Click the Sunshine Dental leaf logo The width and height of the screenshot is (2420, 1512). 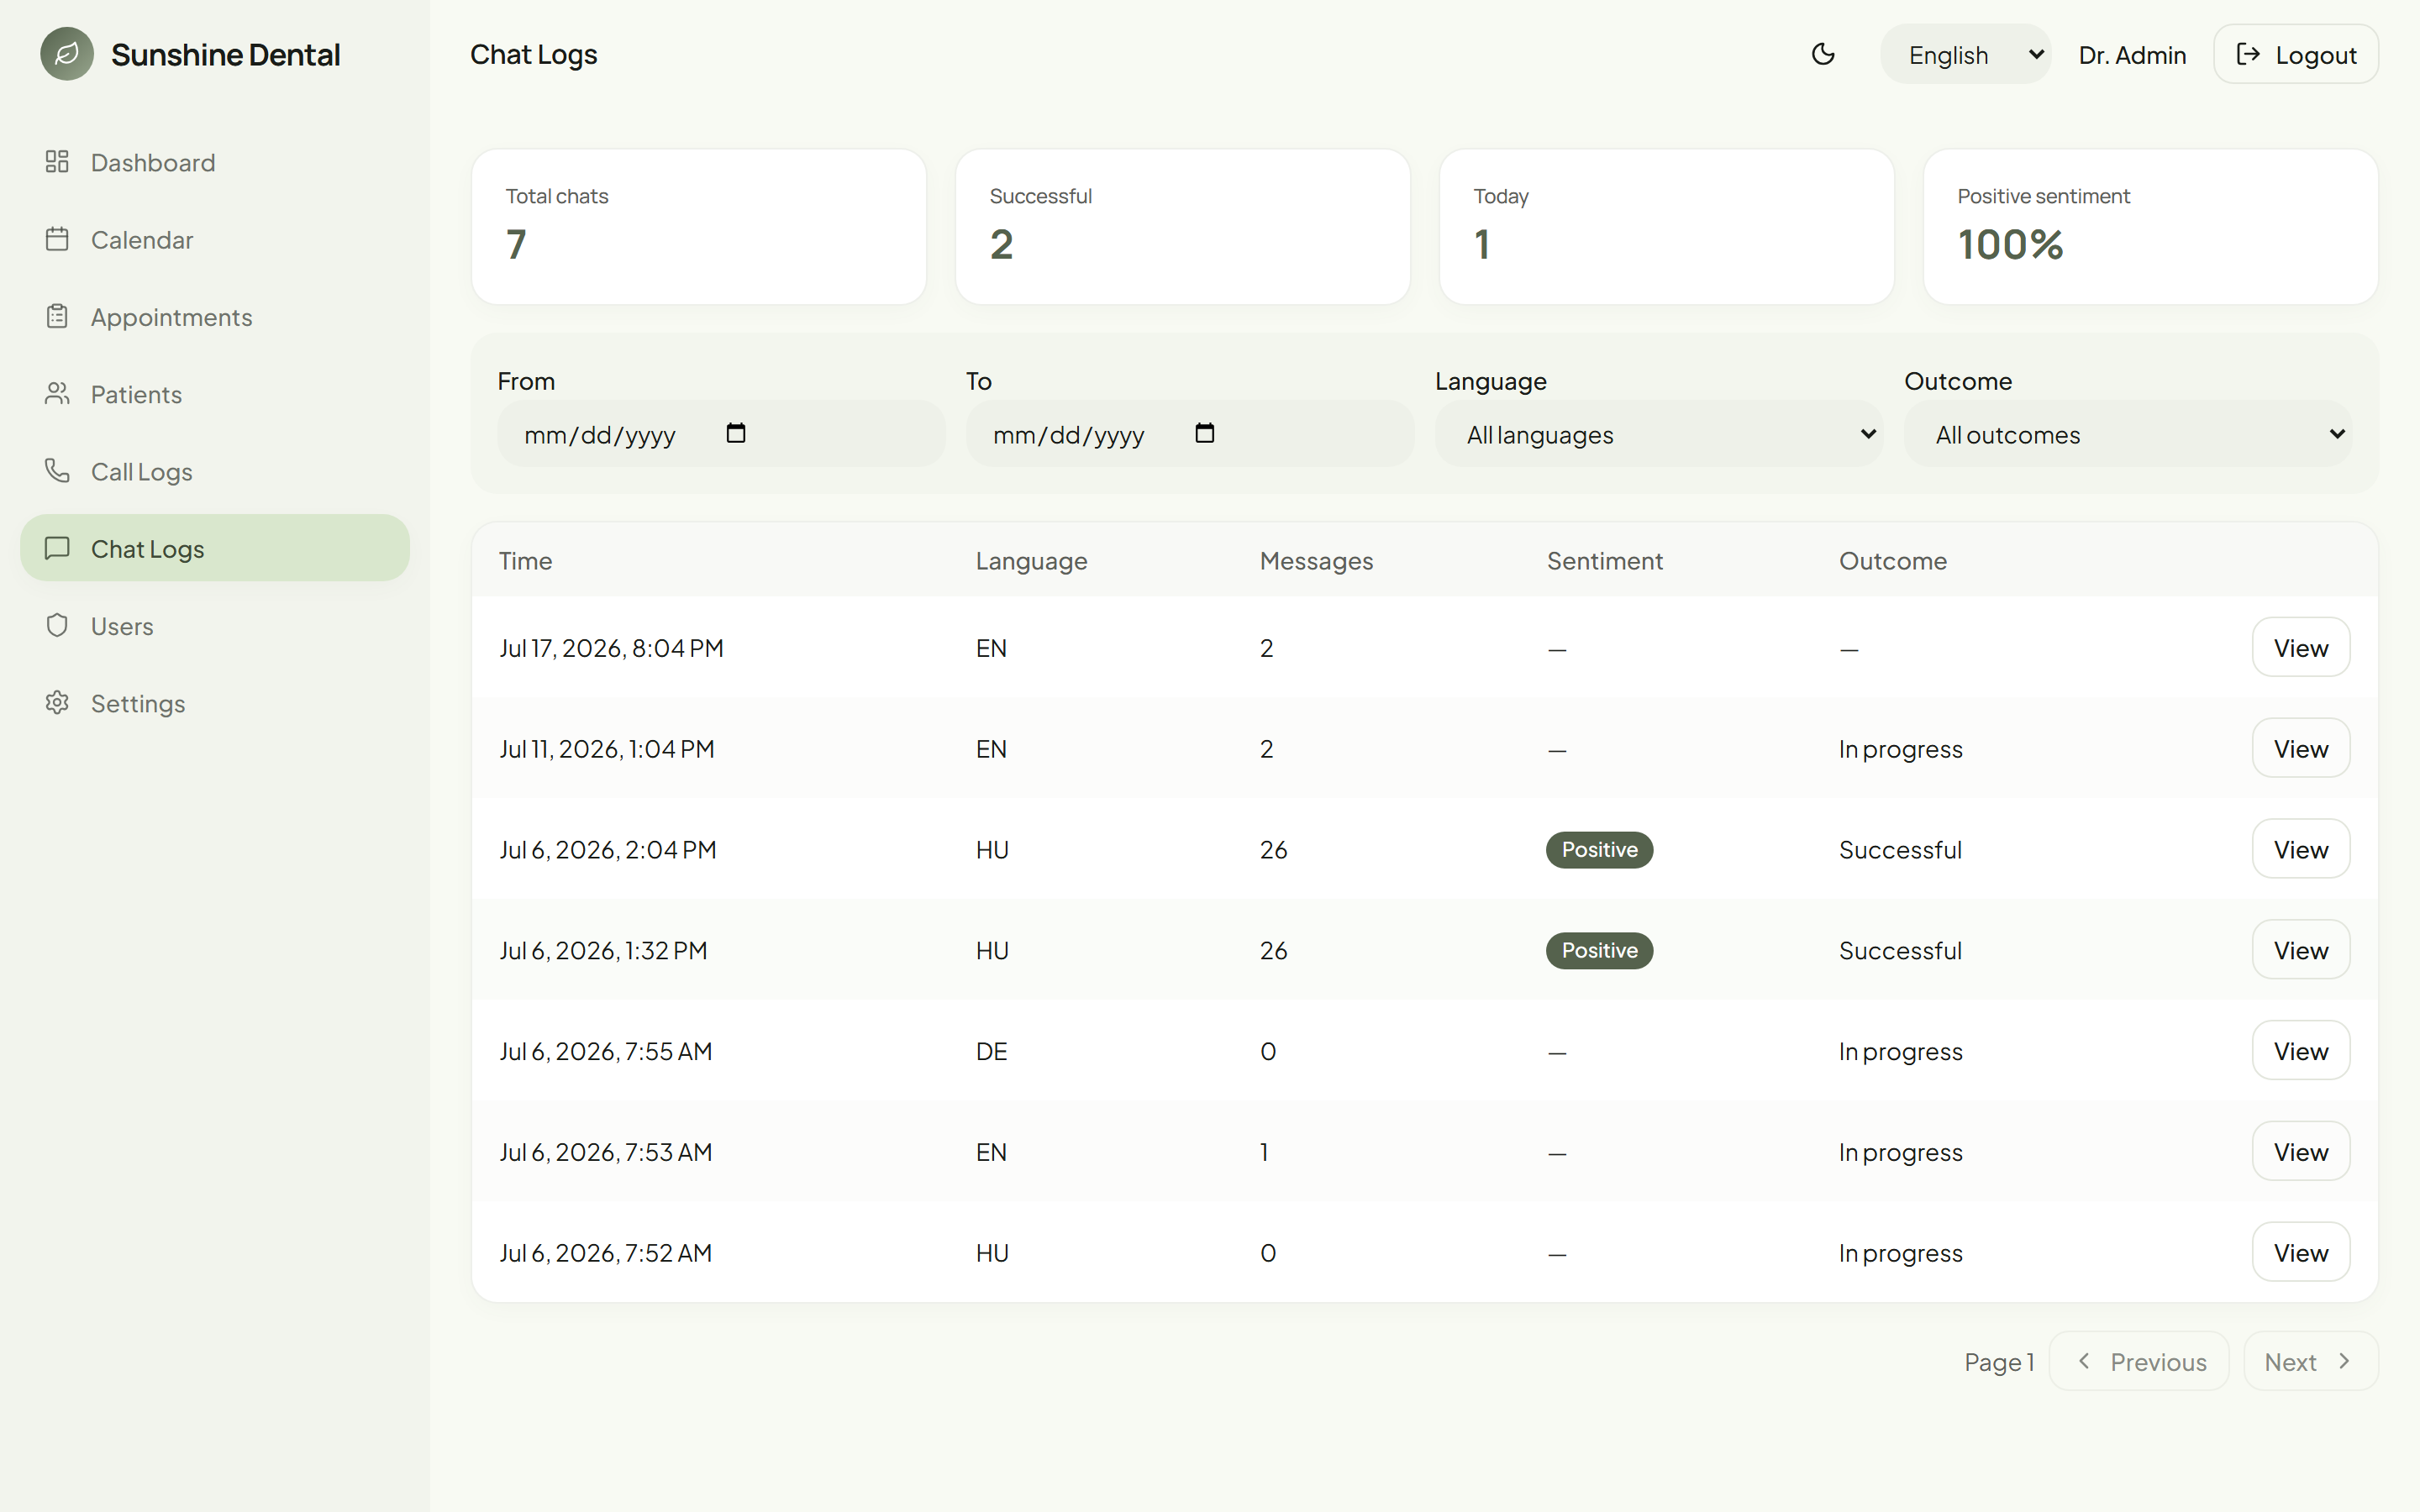tap(67, 54)
